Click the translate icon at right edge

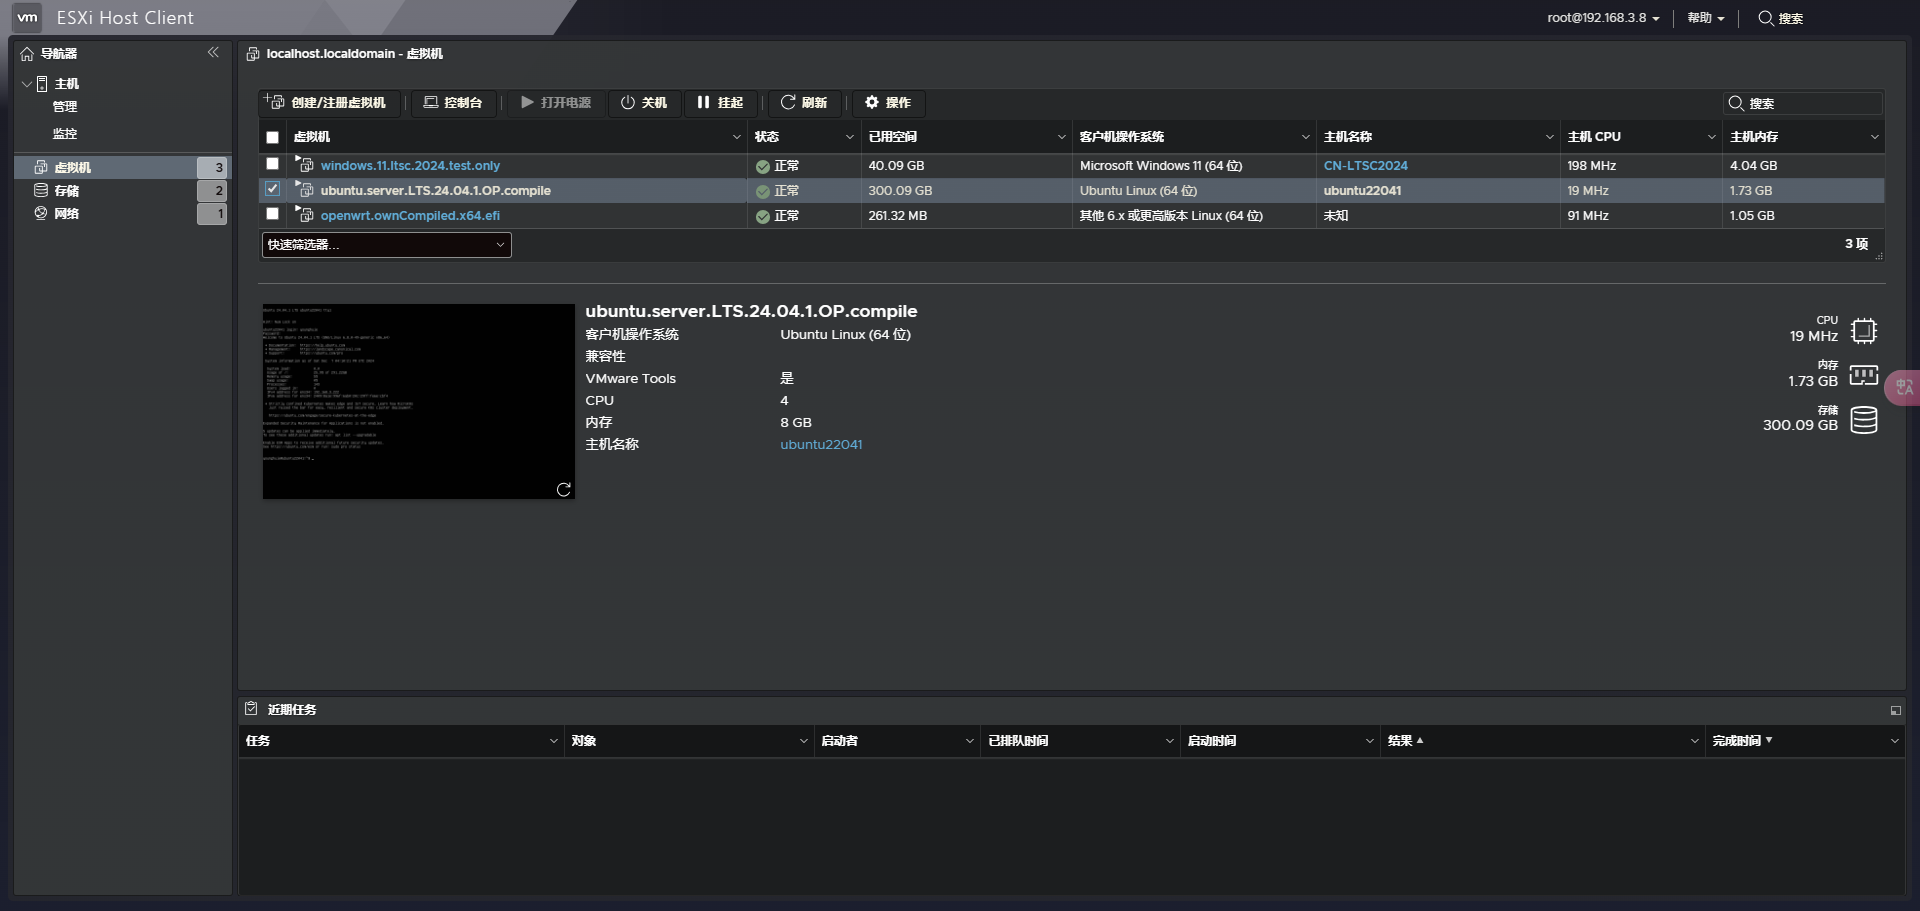click(1904, 387)
